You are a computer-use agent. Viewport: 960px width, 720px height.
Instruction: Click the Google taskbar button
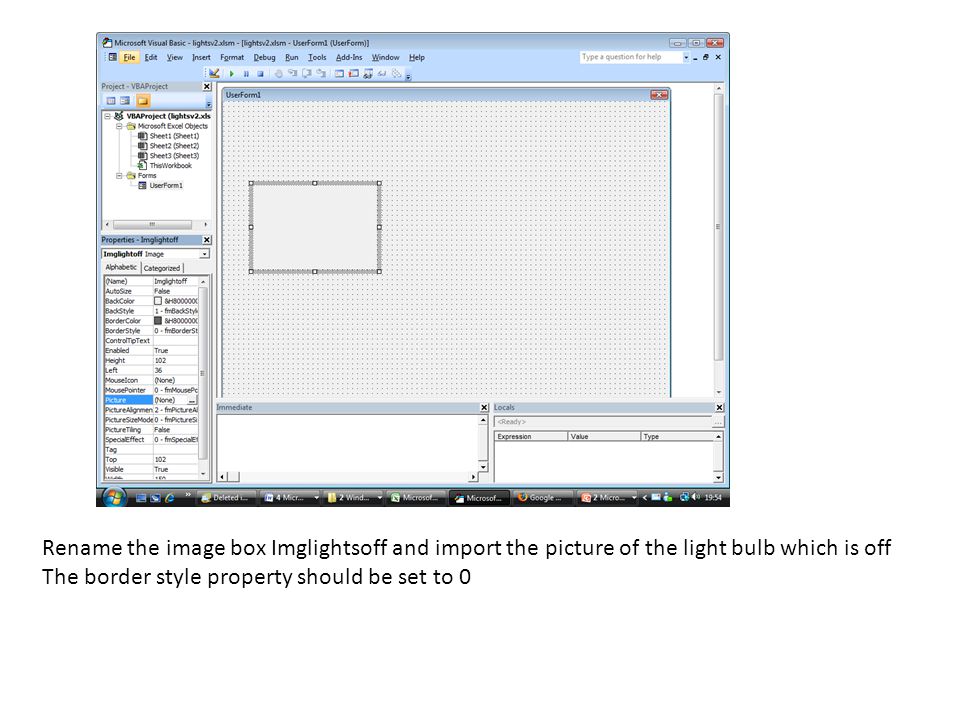542,498
